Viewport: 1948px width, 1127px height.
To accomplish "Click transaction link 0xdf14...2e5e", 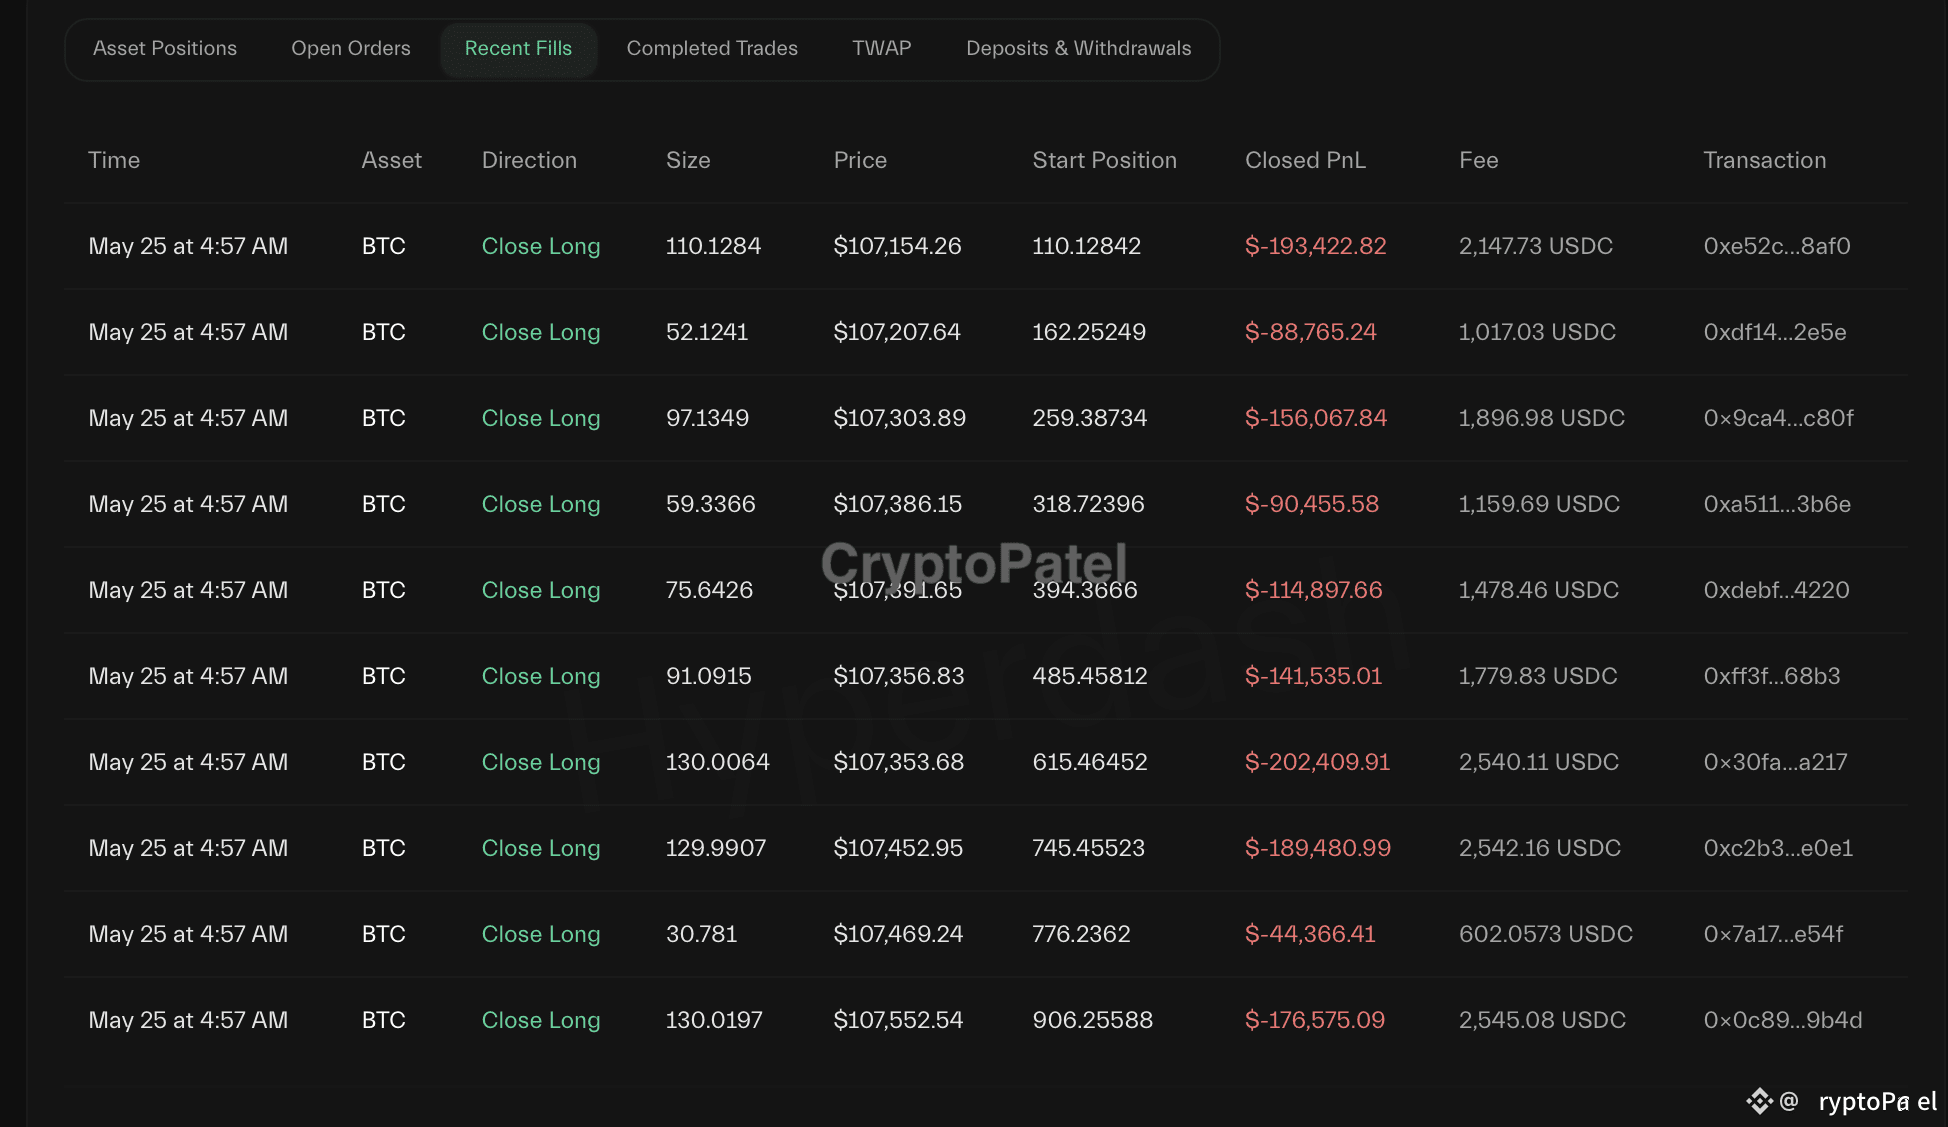I will 1775,332.
